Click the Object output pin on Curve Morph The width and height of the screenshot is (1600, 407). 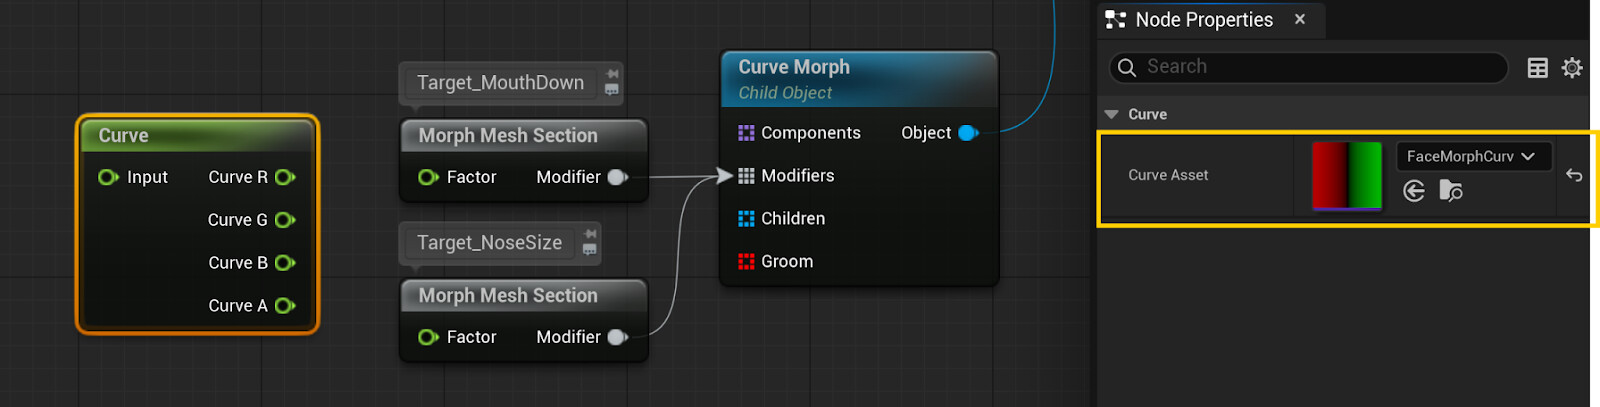pyautogui.click(x=968, y=133)
